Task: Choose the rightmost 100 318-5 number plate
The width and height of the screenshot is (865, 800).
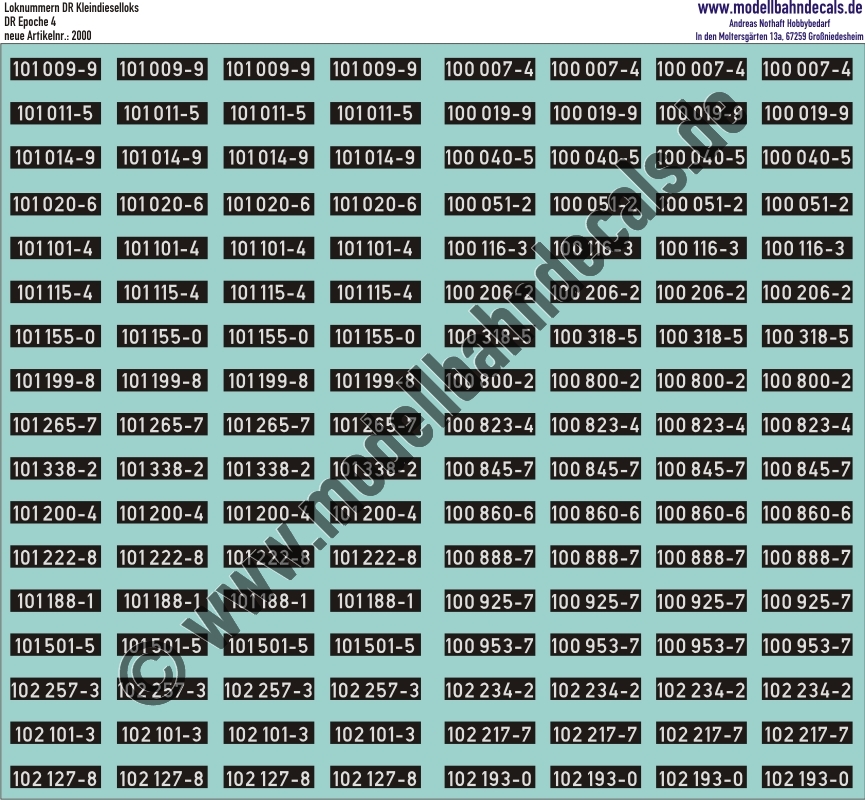Action: pos(807,337)
